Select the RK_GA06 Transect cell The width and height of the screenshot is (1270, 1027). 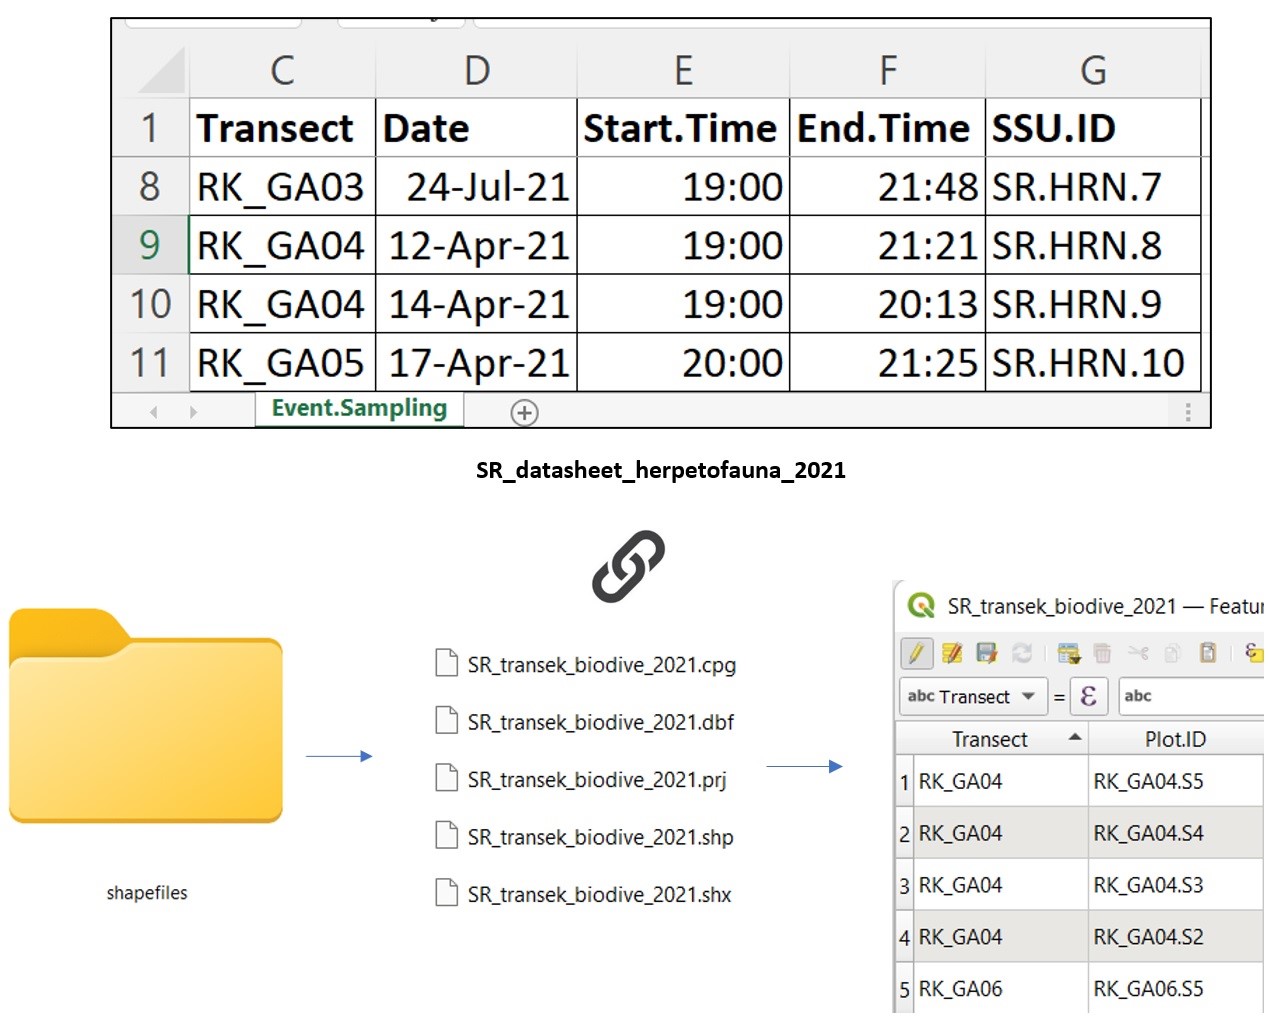tap(1000, 989)
